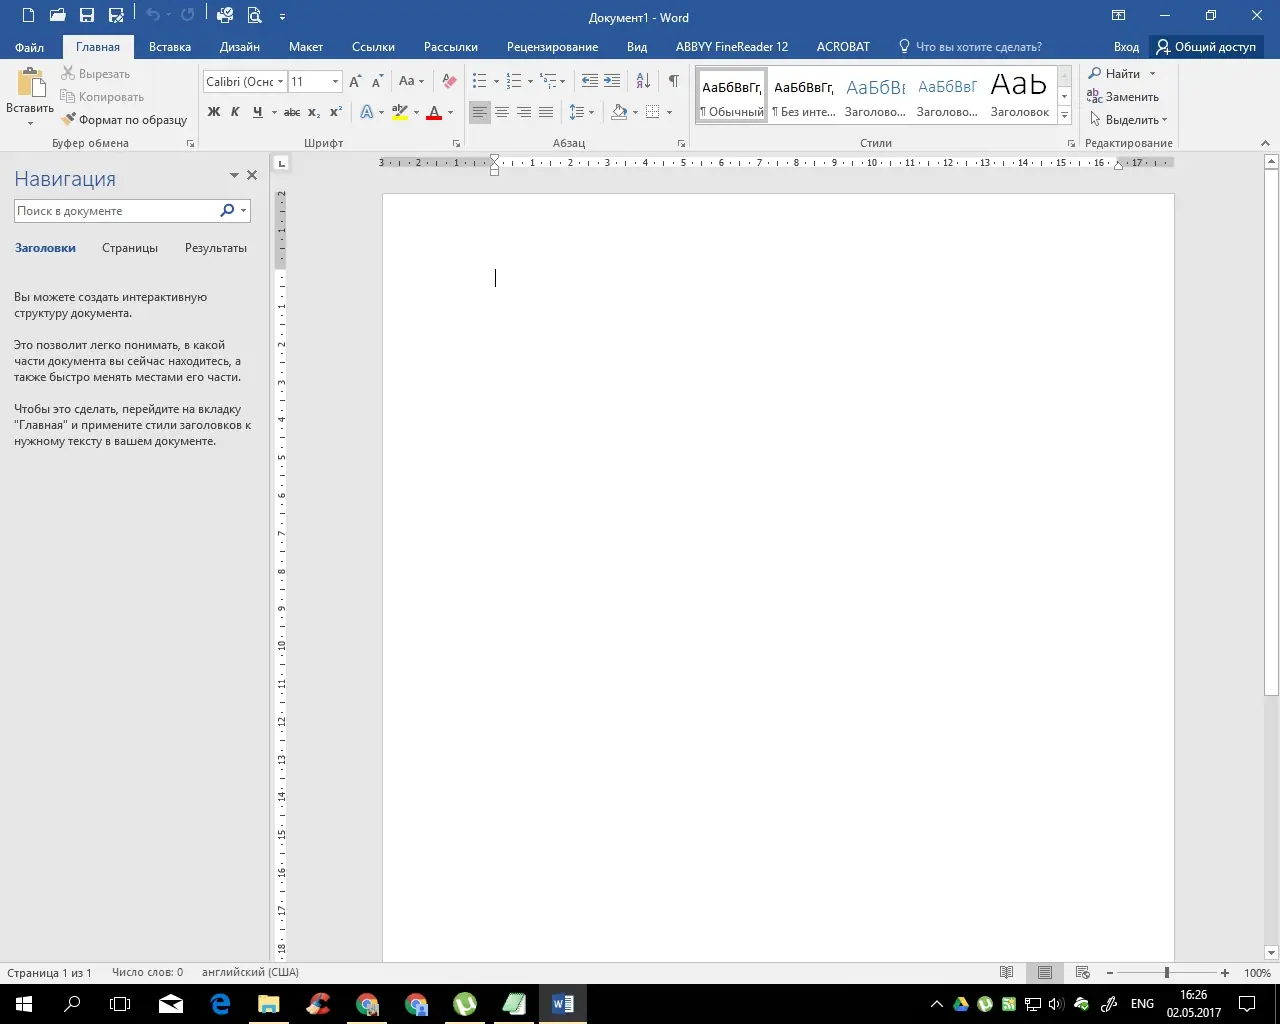Screen dimensions: 1280x1024
Task: Click the tab selector at ruler corner
Action: coord(281,163)
